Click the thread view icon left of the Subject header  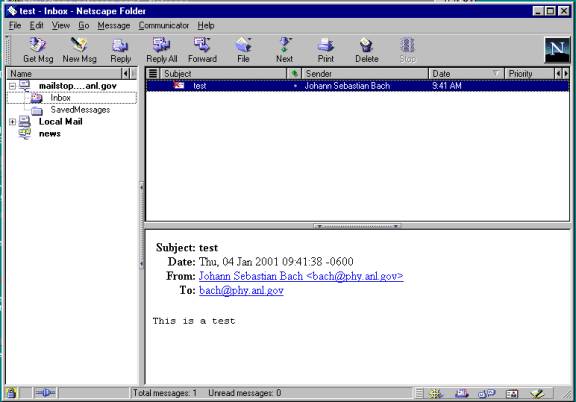[x=153, y=73]
